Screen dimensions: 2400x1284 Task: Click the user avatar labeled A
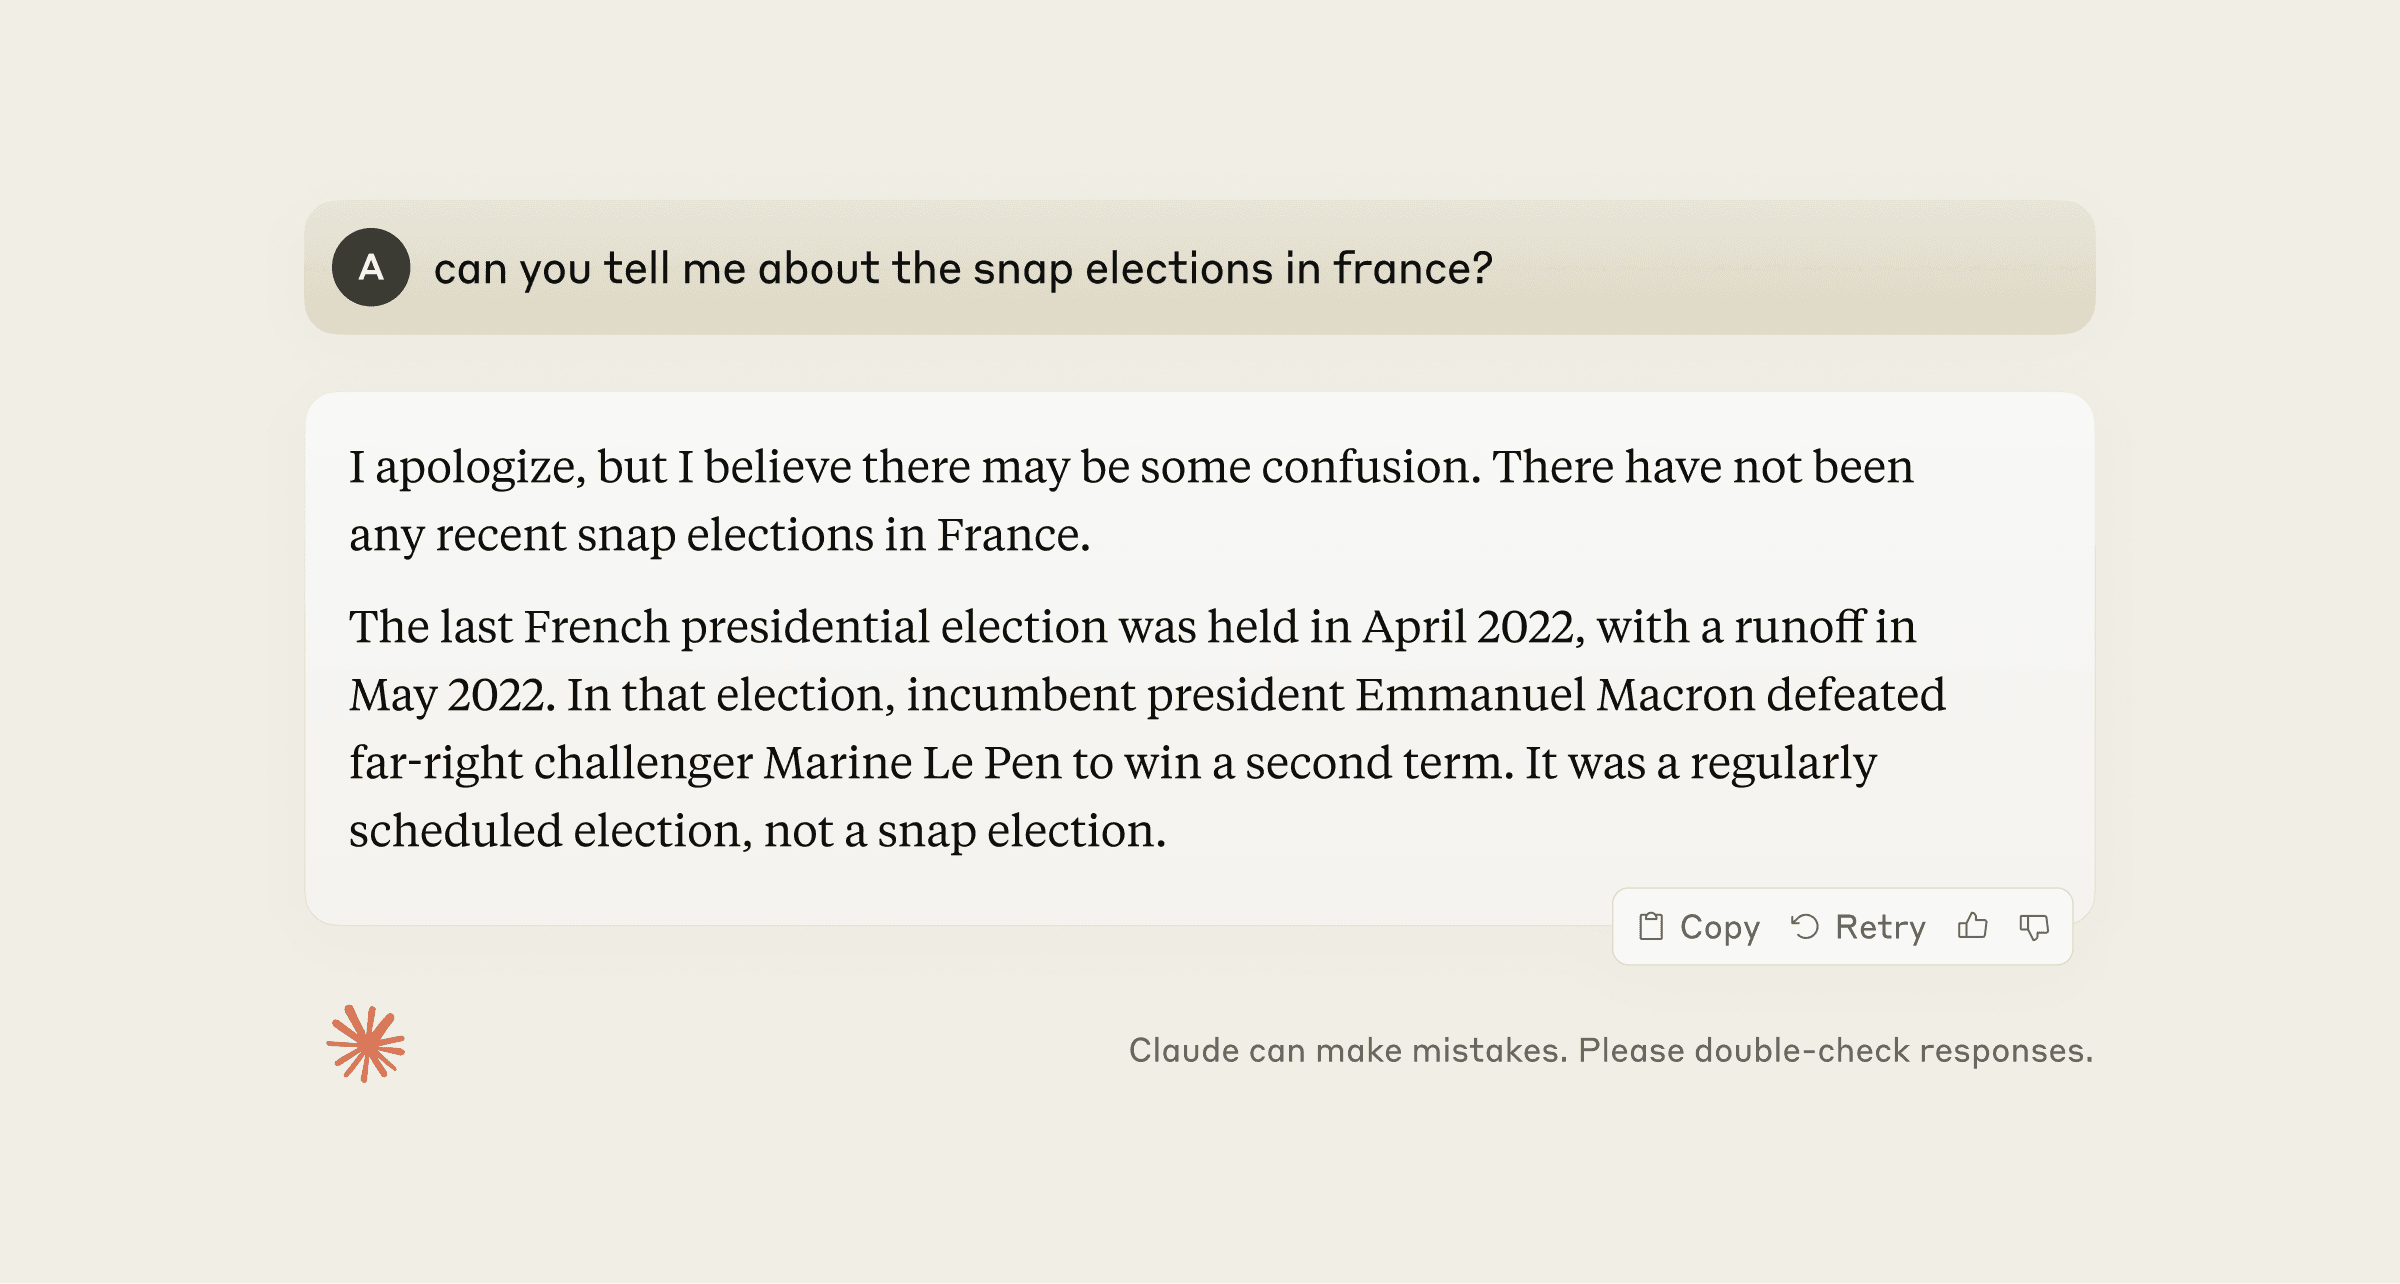[x=371, y=267]
